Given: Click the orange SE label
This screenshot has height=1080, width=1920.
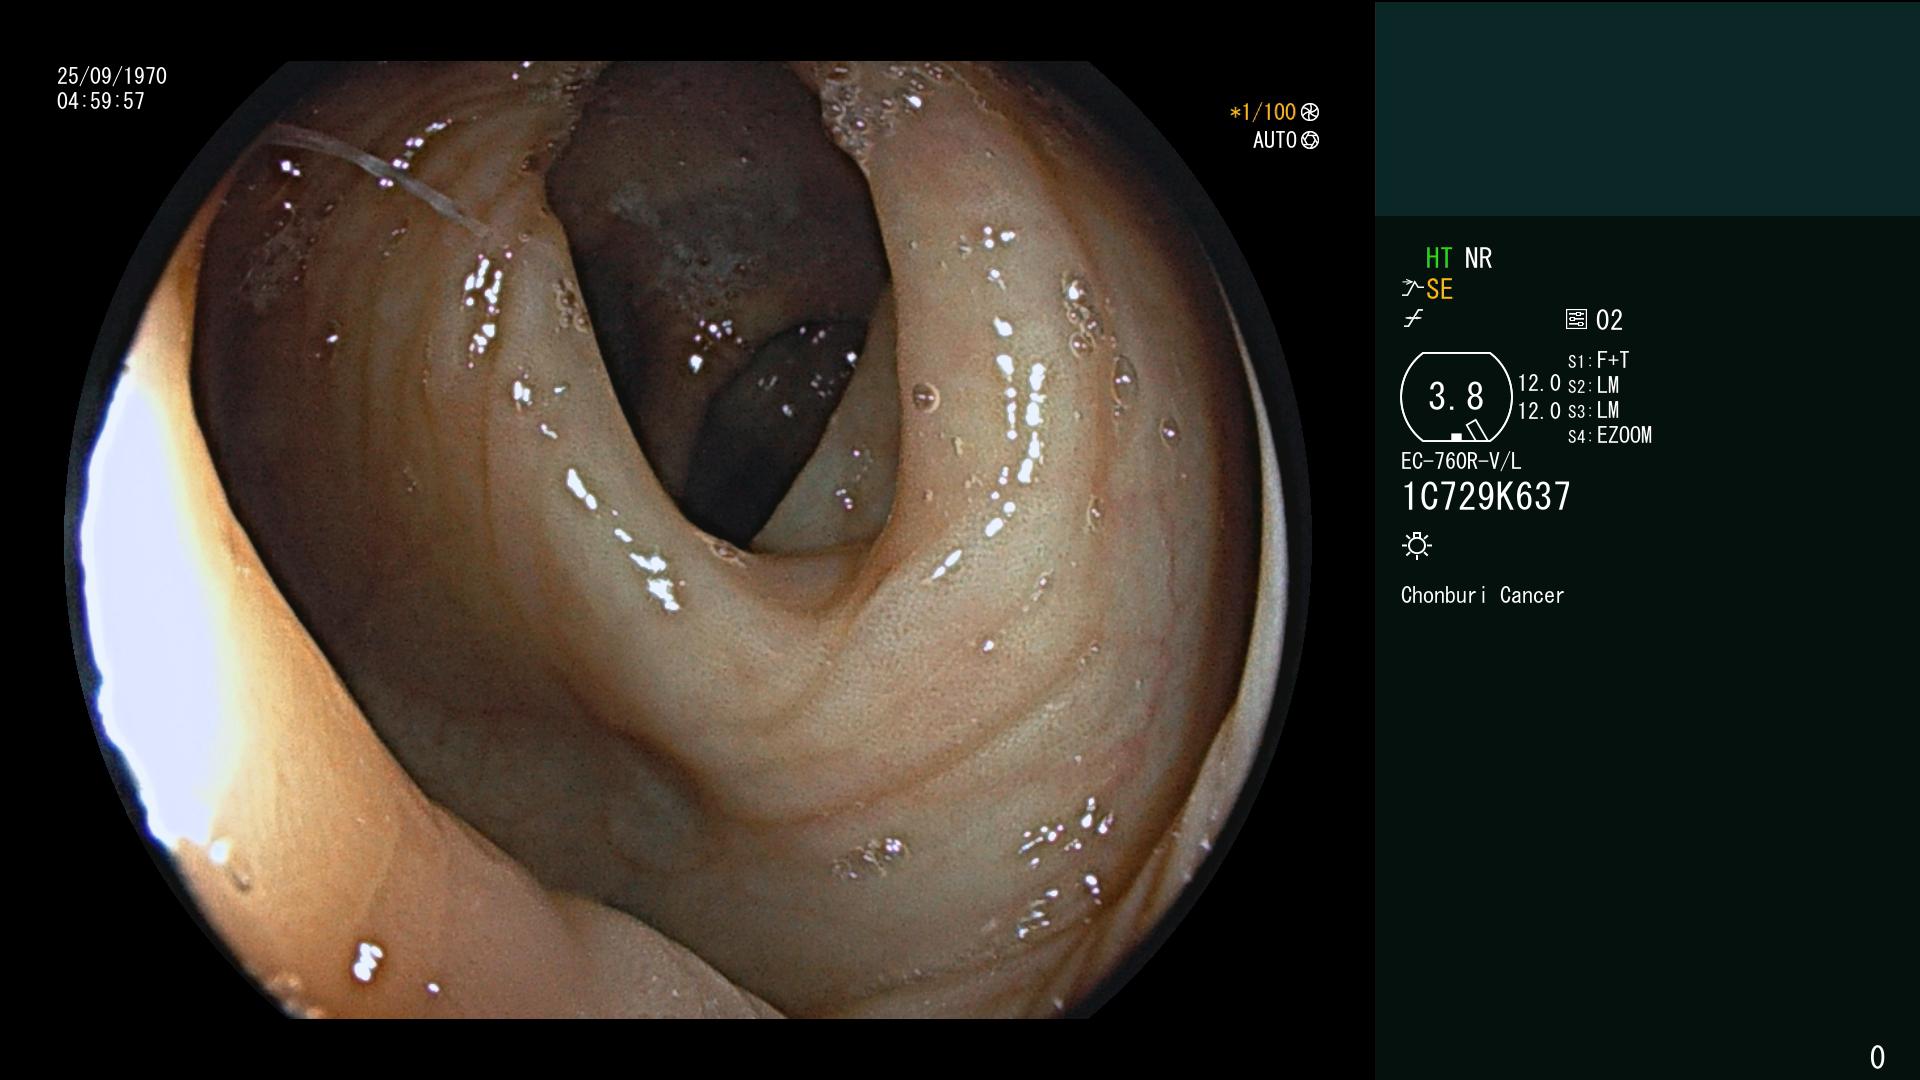Looking at the screenshot, I should (1439, 289).
